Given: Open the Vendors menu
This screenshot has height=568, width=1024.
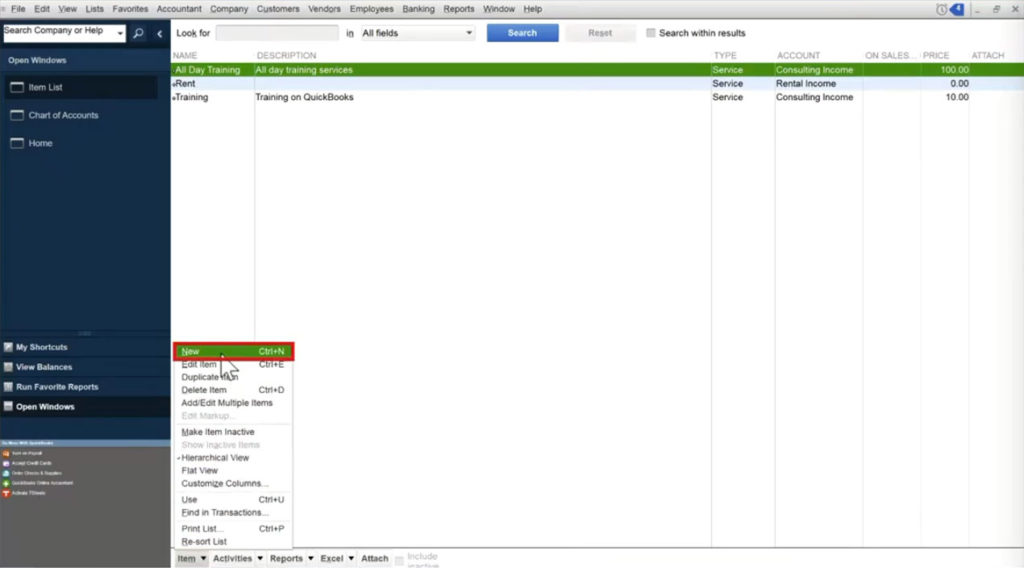Looking at the screenshot, I should click(x=324, y=9).
